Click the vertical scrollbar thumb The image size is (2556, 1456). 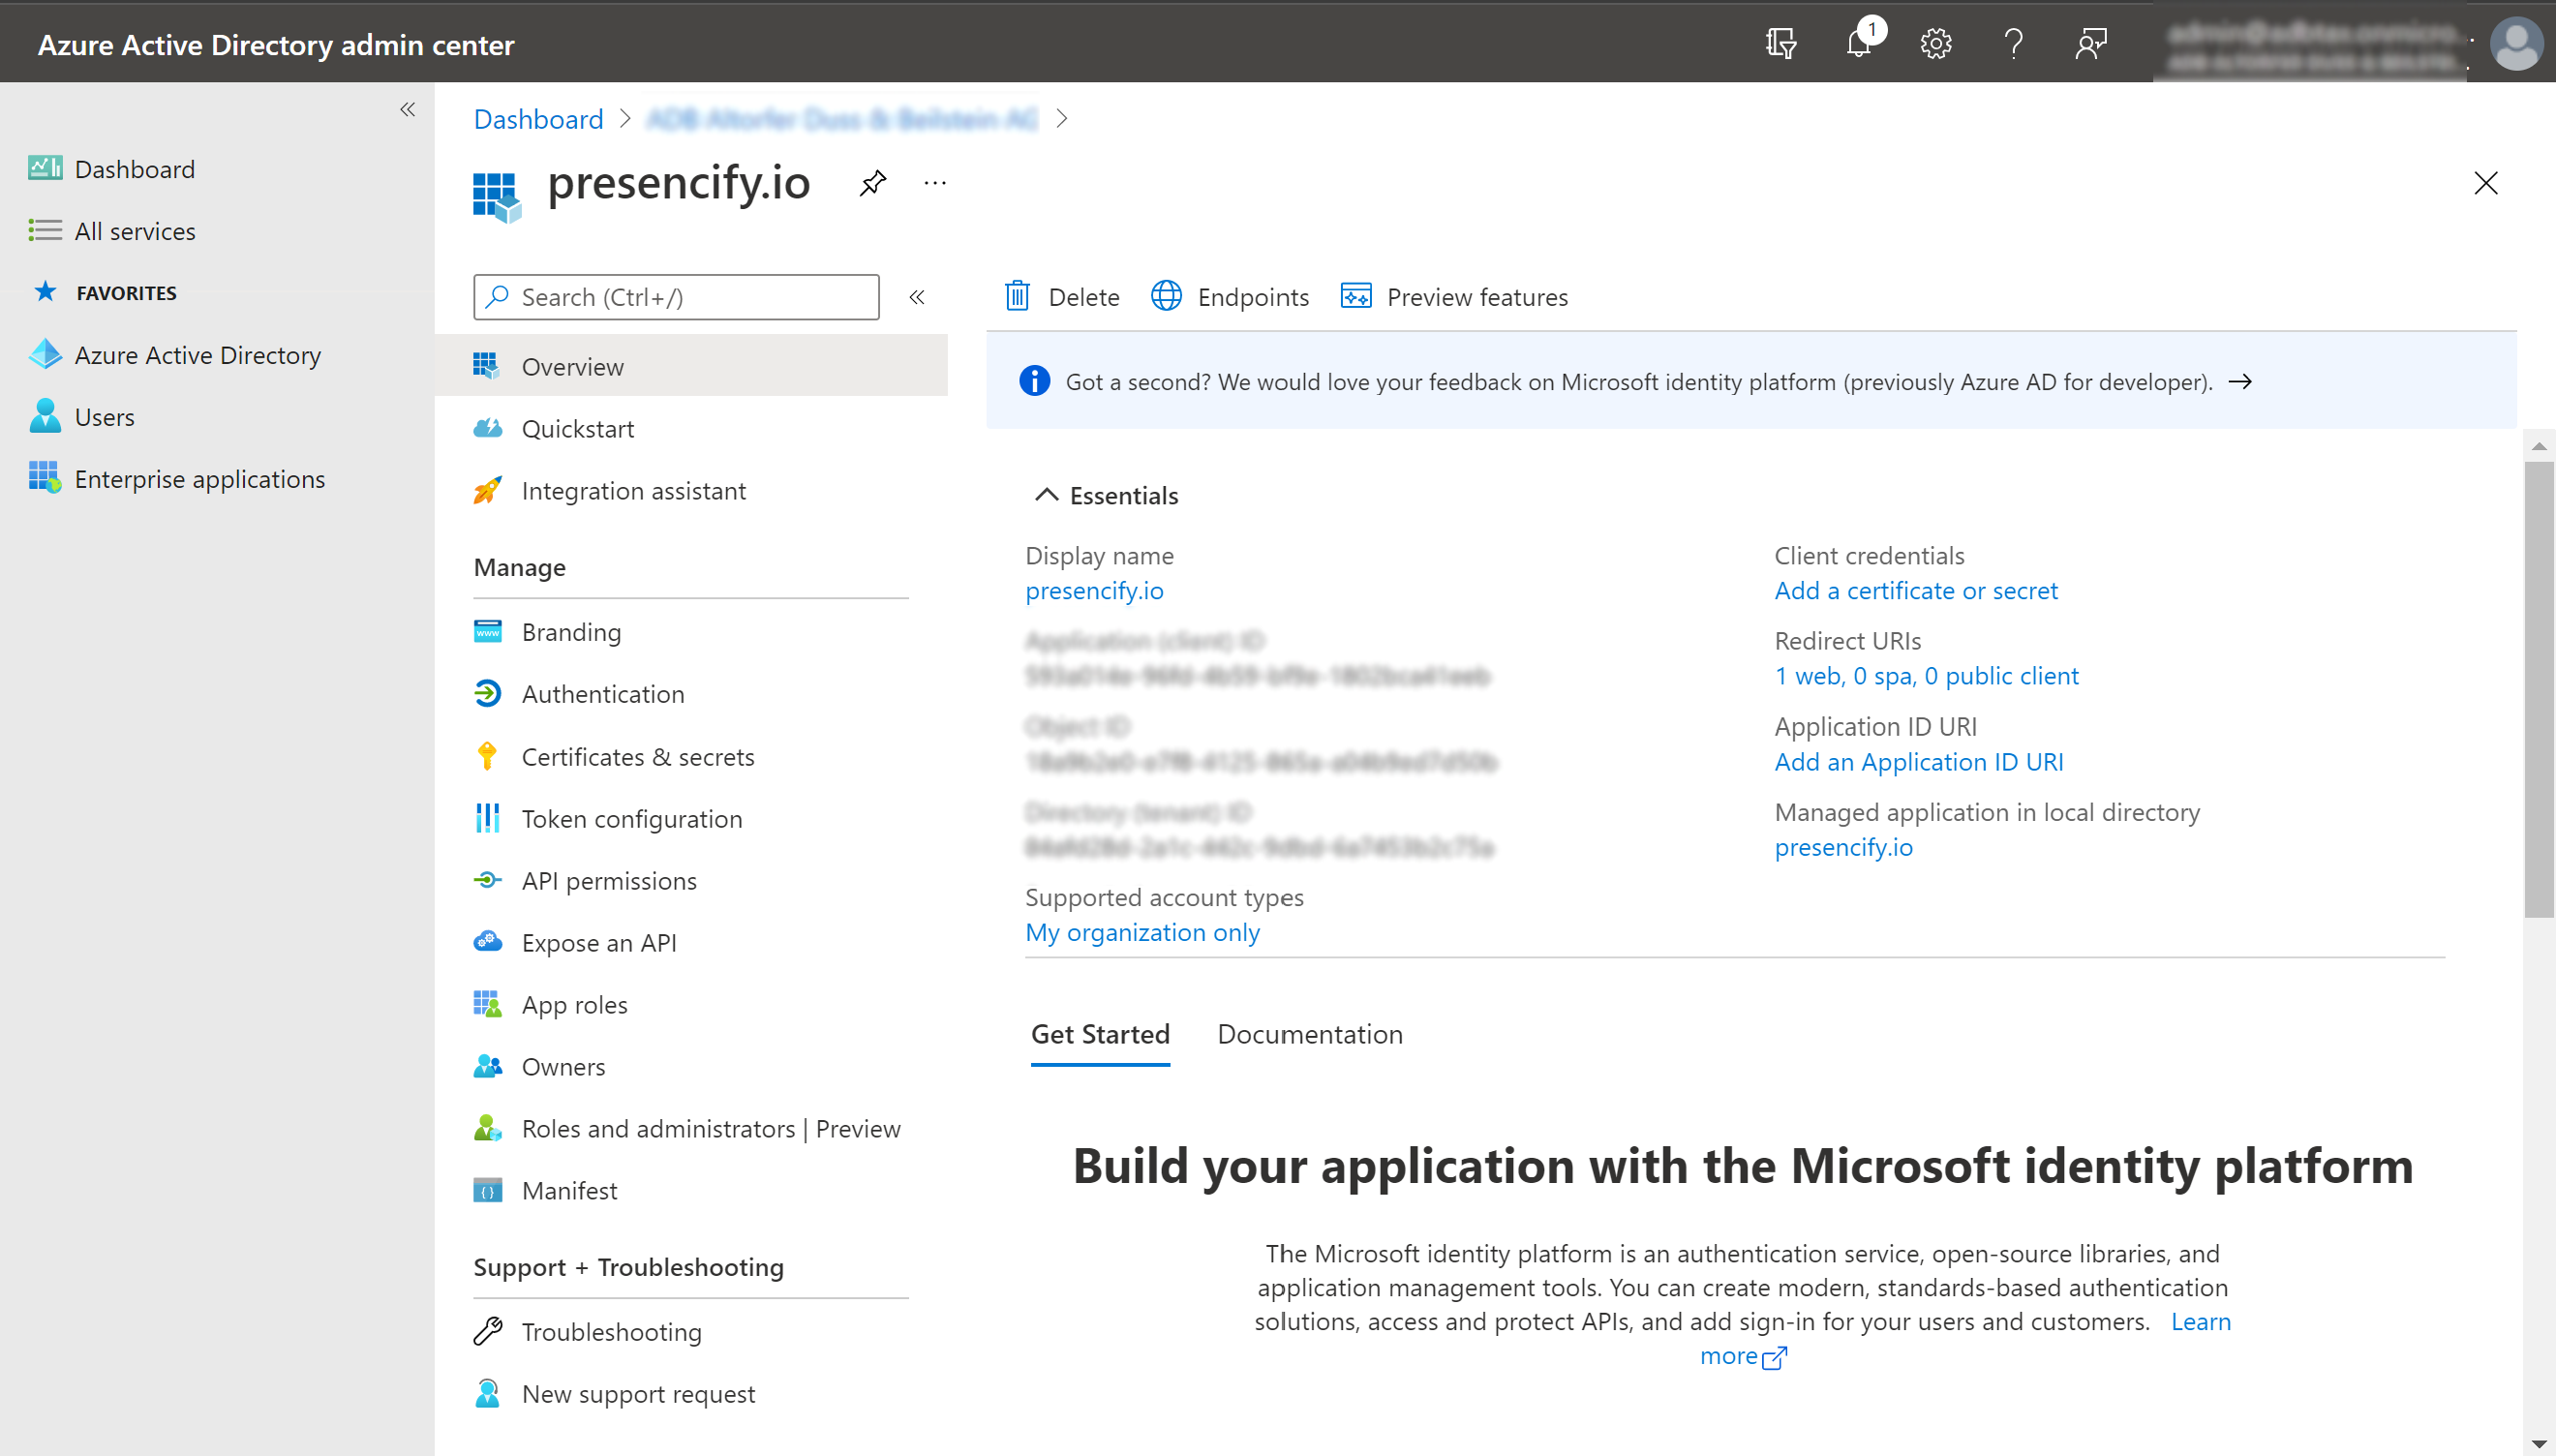click(x=2539, y=690)
